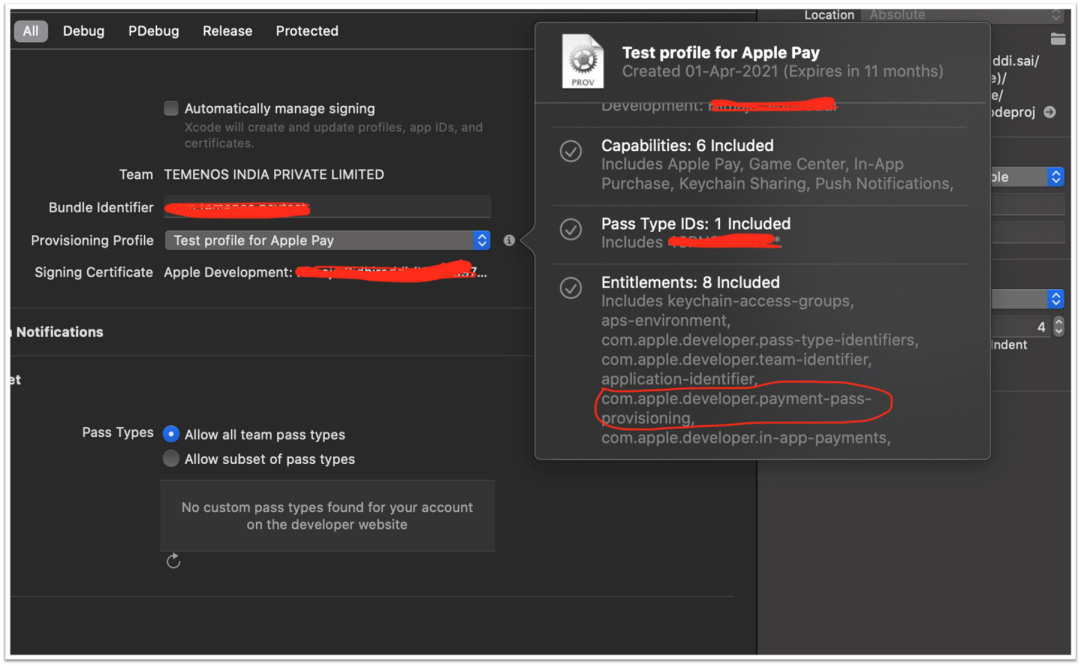Image resolution: width=1081 pixels, height=666 pixels.
Task: Click the Pass Type IDs checkmark icon
Action: coord(570,230)
